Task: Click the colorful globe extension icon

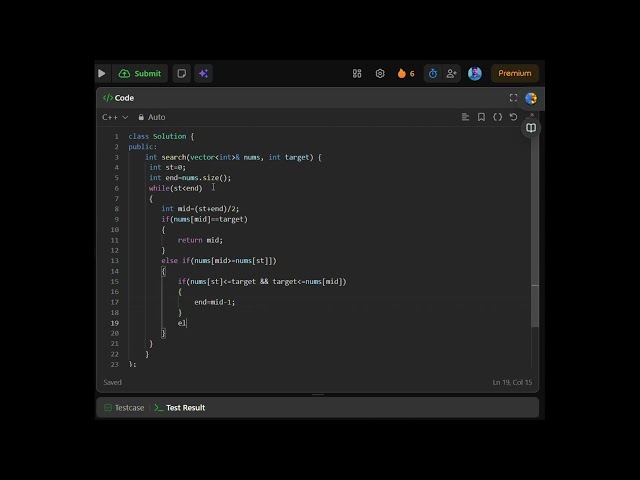Action: [531, 98]
